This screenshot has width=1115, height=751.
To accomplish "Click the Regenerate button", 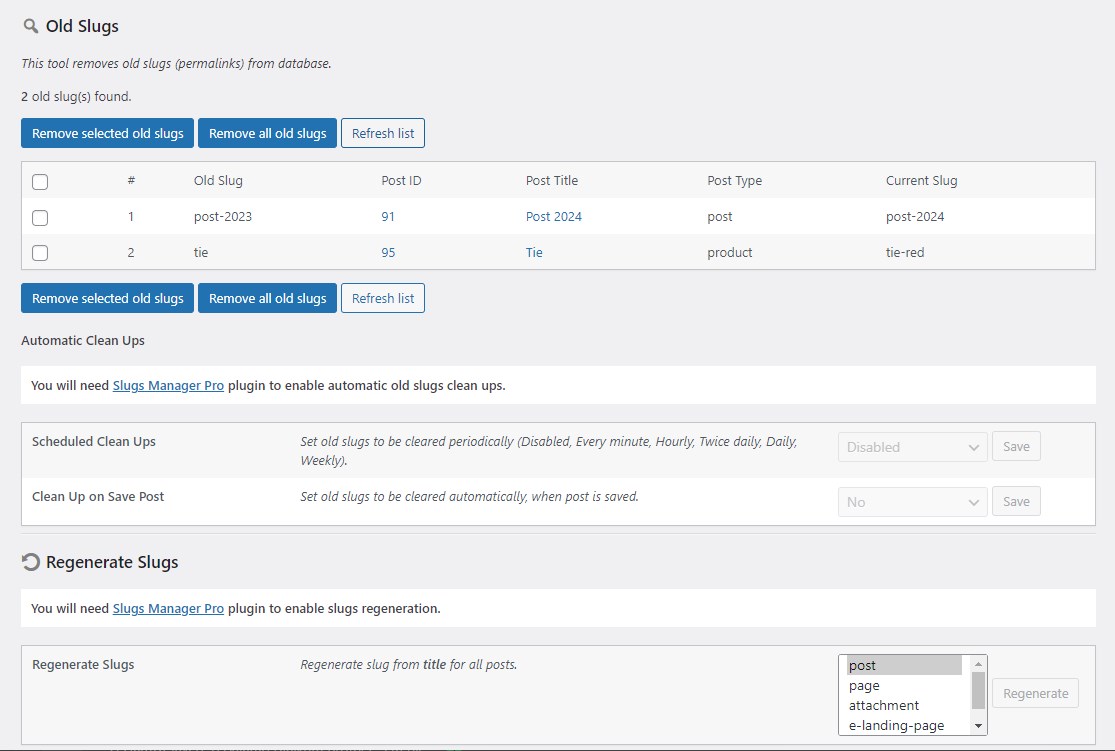I will (1035, 693).
